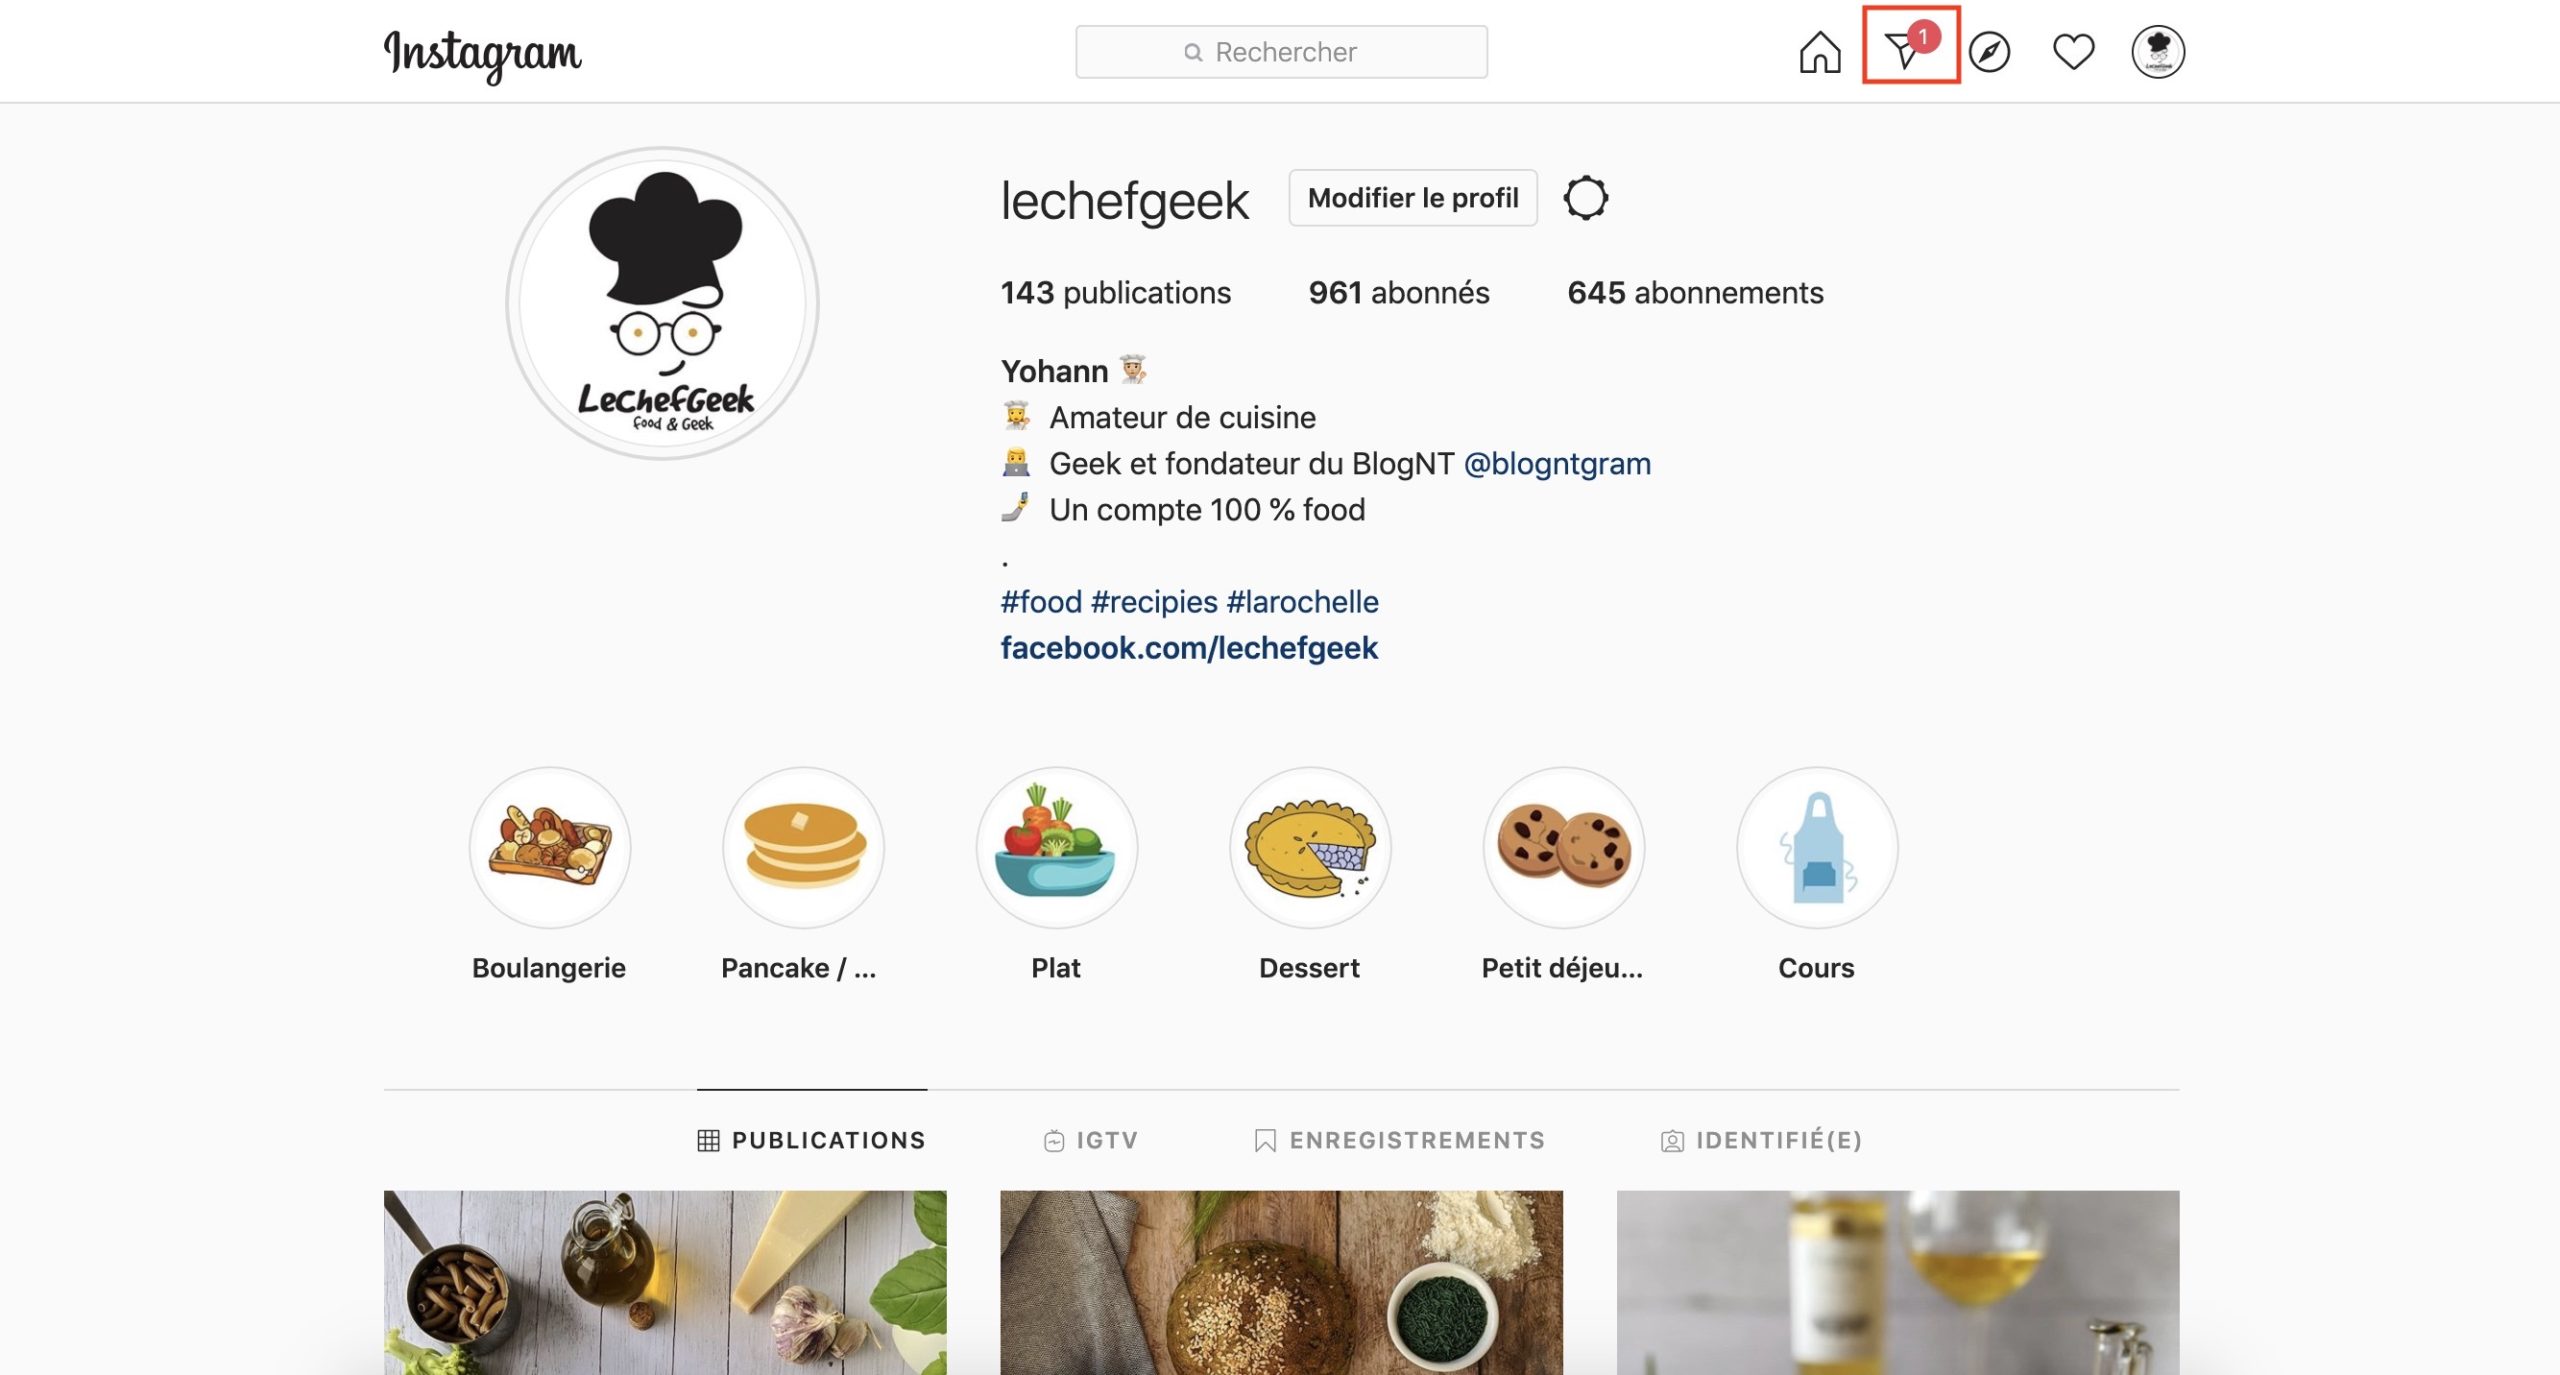Open the Explore compass icon

point(1989,52)
